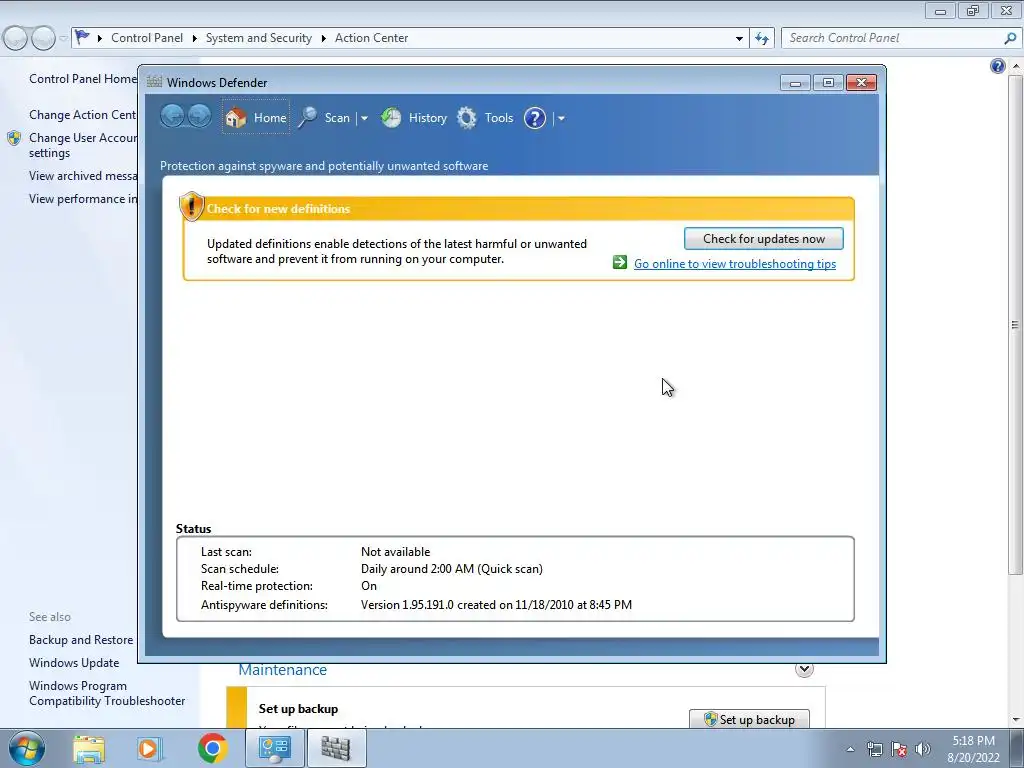Open Change User Account Control settings

tap(83, 145)
